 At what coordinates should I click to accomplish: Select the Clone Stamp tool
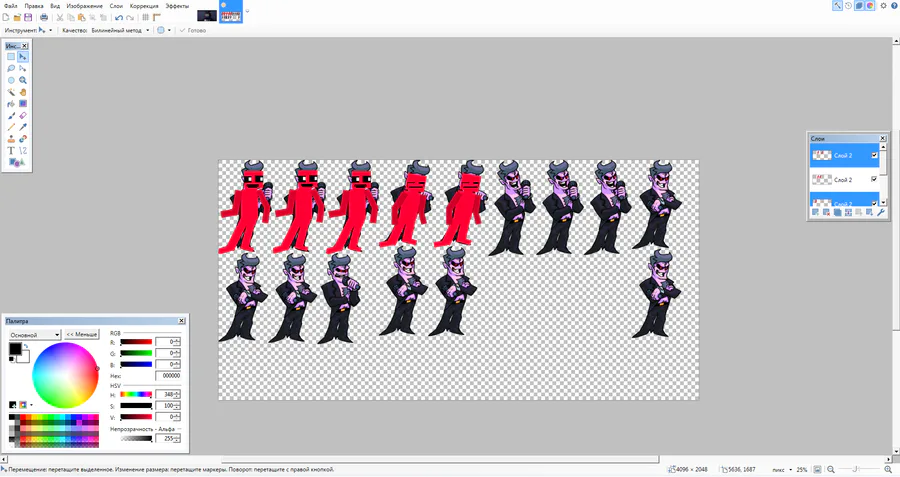[x=11, y=139]
